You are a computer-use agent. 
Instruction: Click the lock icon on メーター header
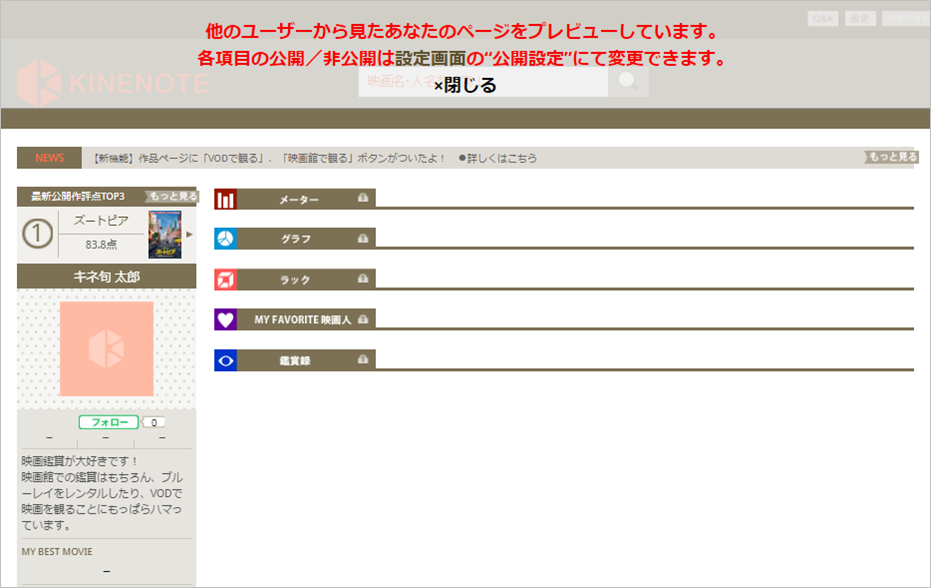tap(363, 199)
